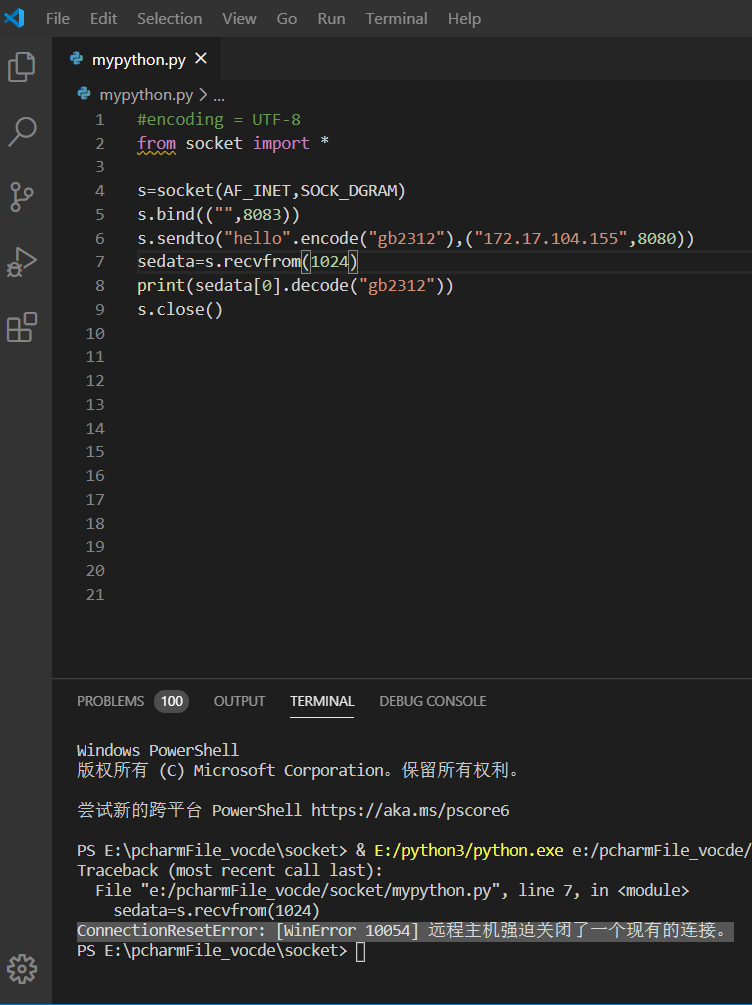This screenshot has width=752, height=1005.
Task: Click 'sedata=s.recvfrom(1024)' in the editor
Action: 247,262
